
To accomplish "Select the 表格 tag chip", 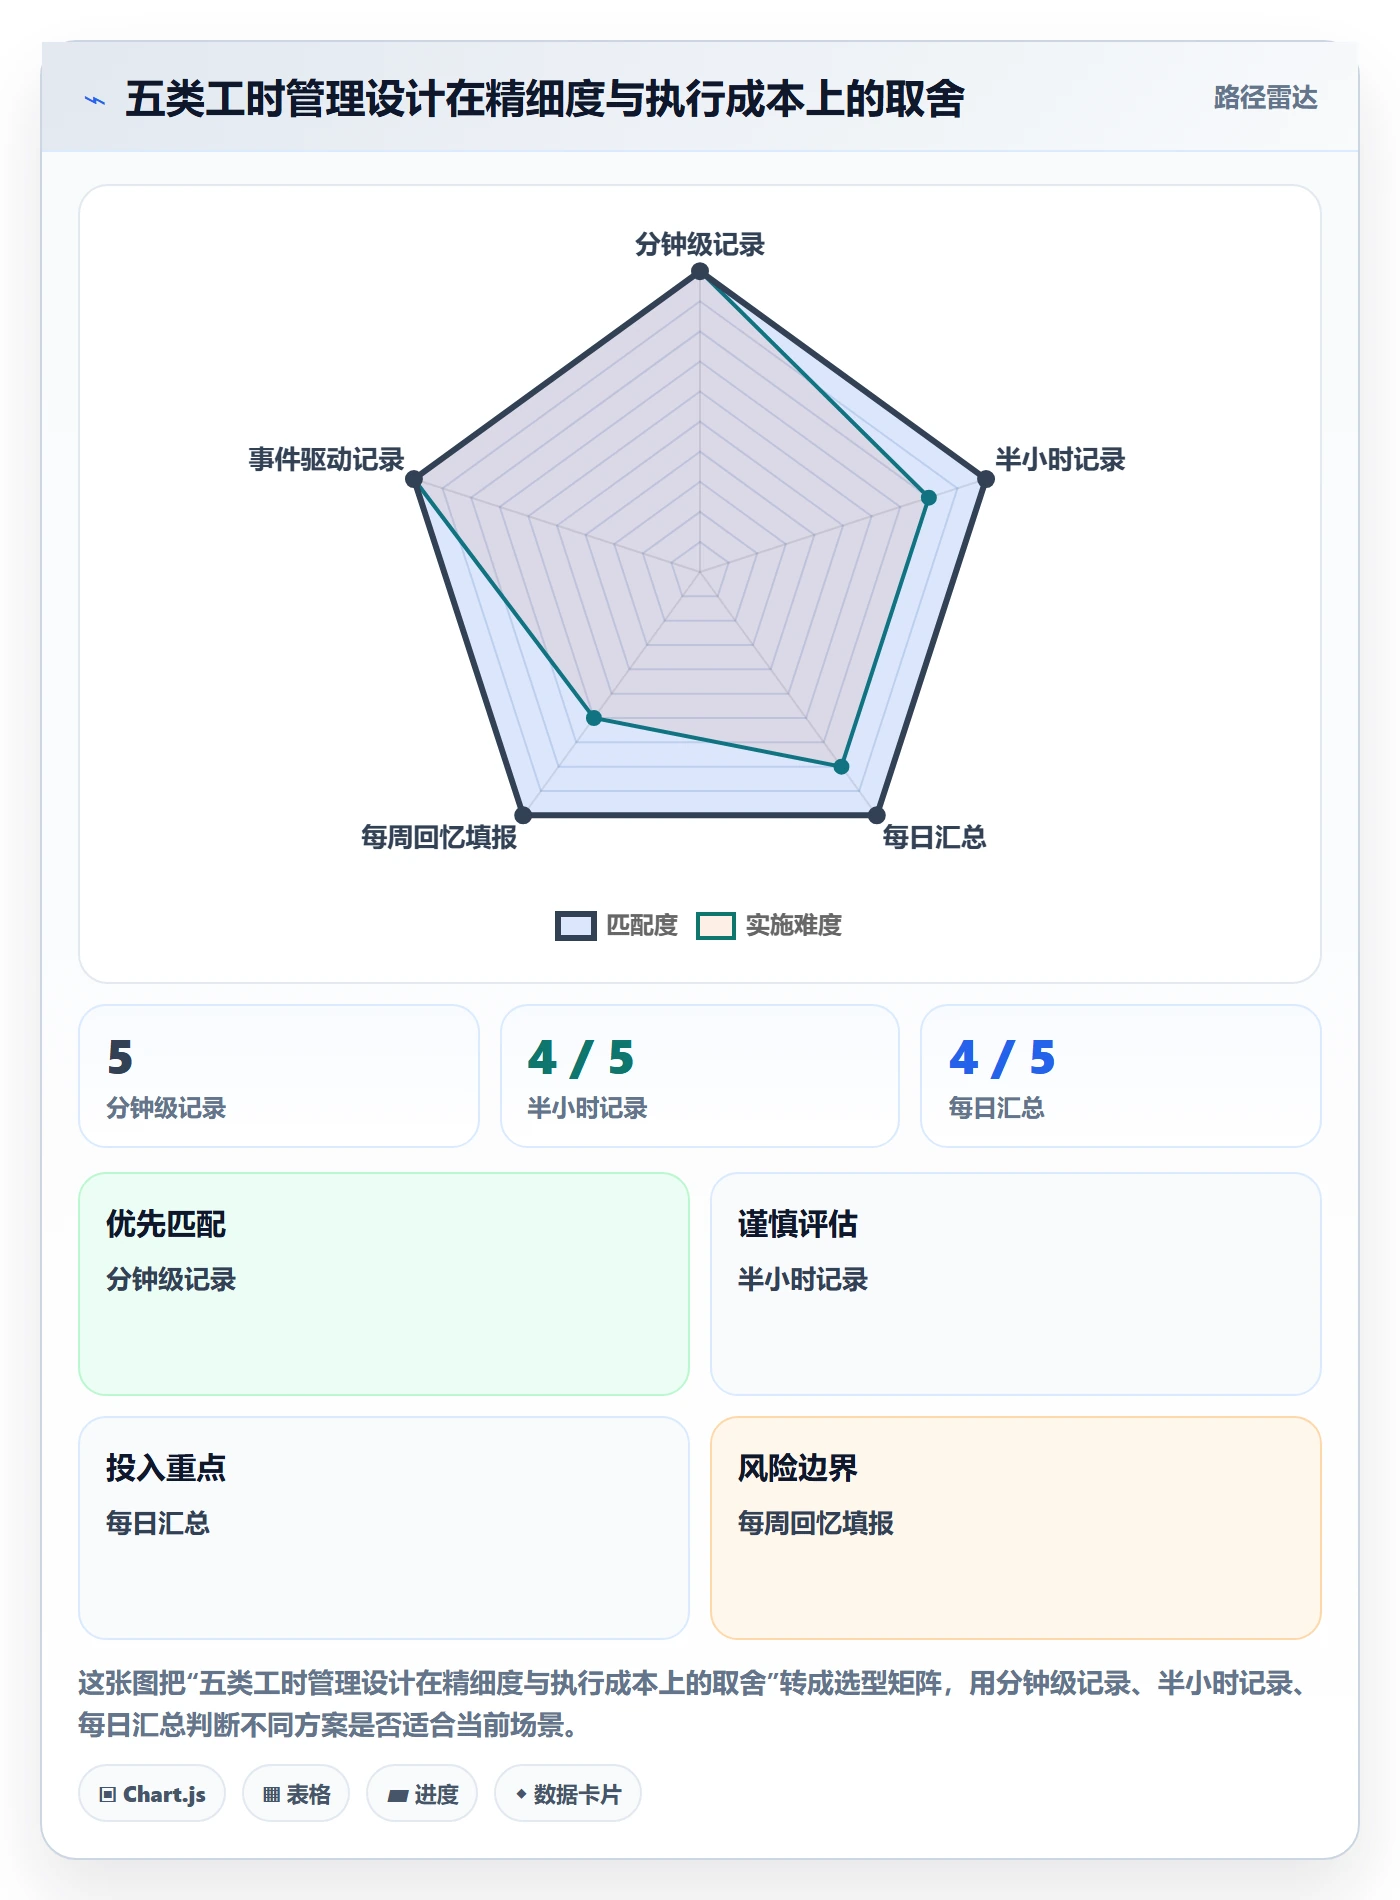I will coord(296,1793).
